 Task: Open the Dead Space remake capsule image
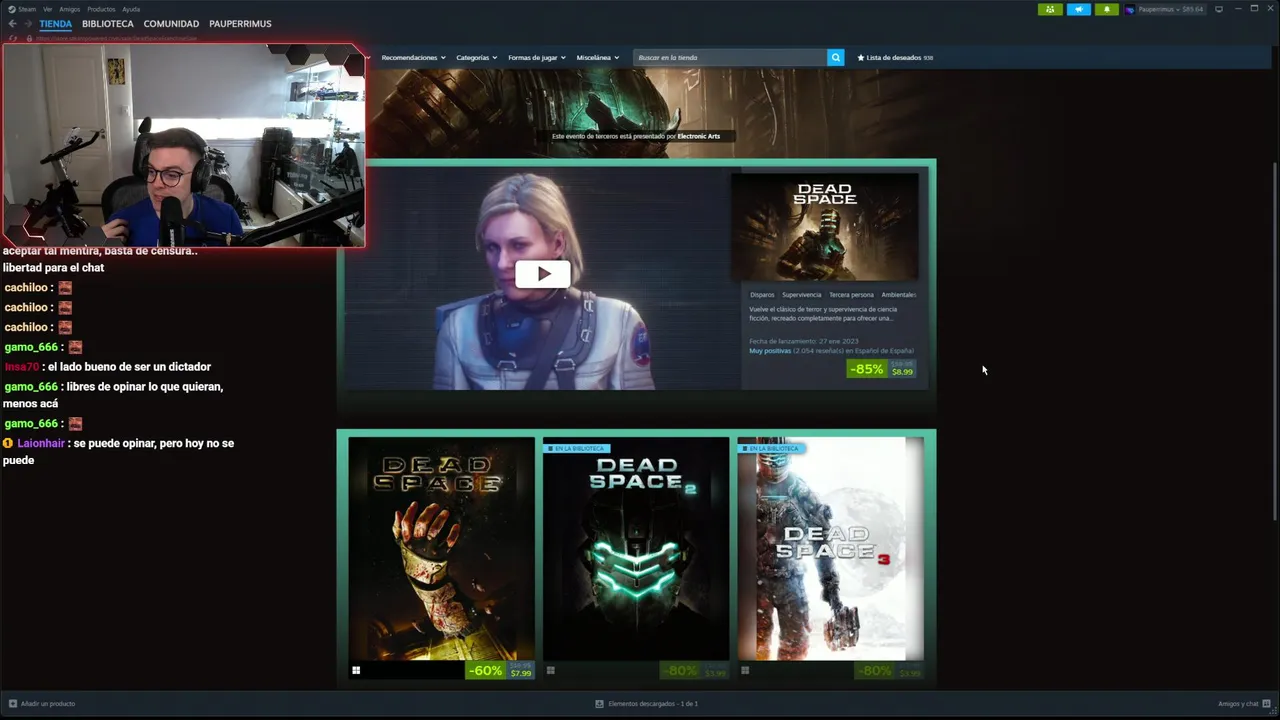click(825, 227)
